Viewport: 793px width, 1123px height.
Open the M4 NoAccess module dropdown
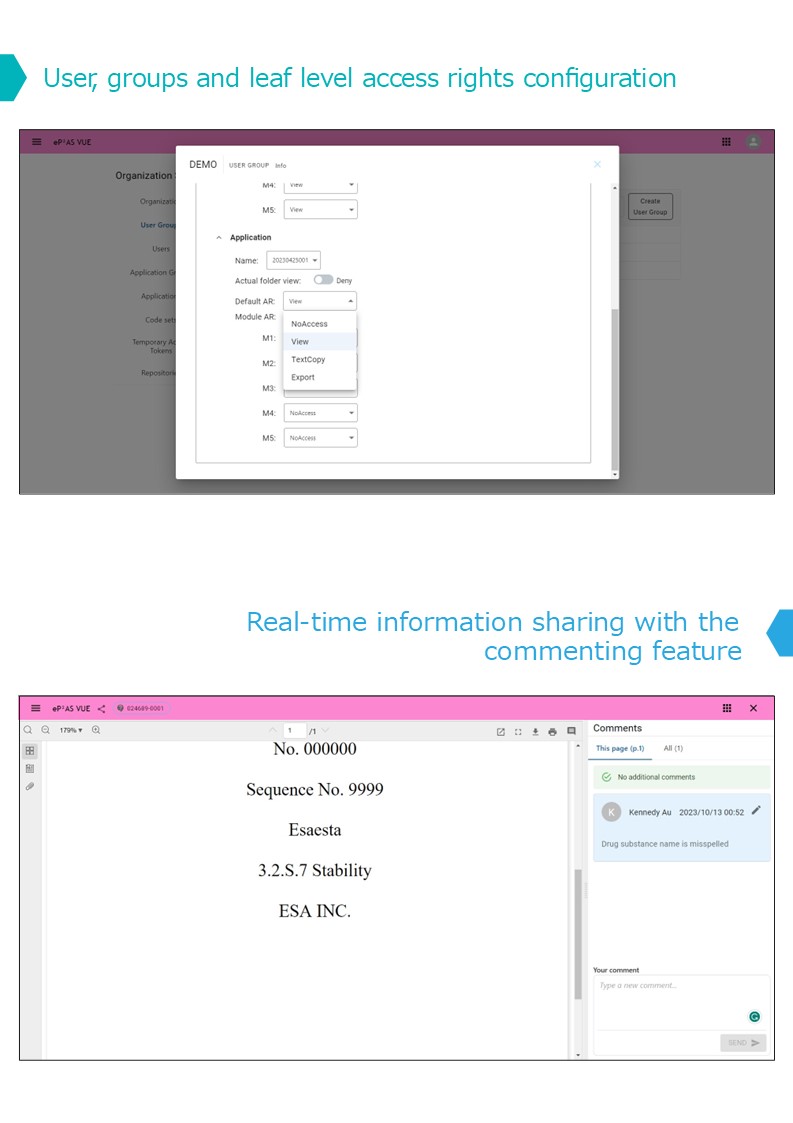[x=320, y=413]
